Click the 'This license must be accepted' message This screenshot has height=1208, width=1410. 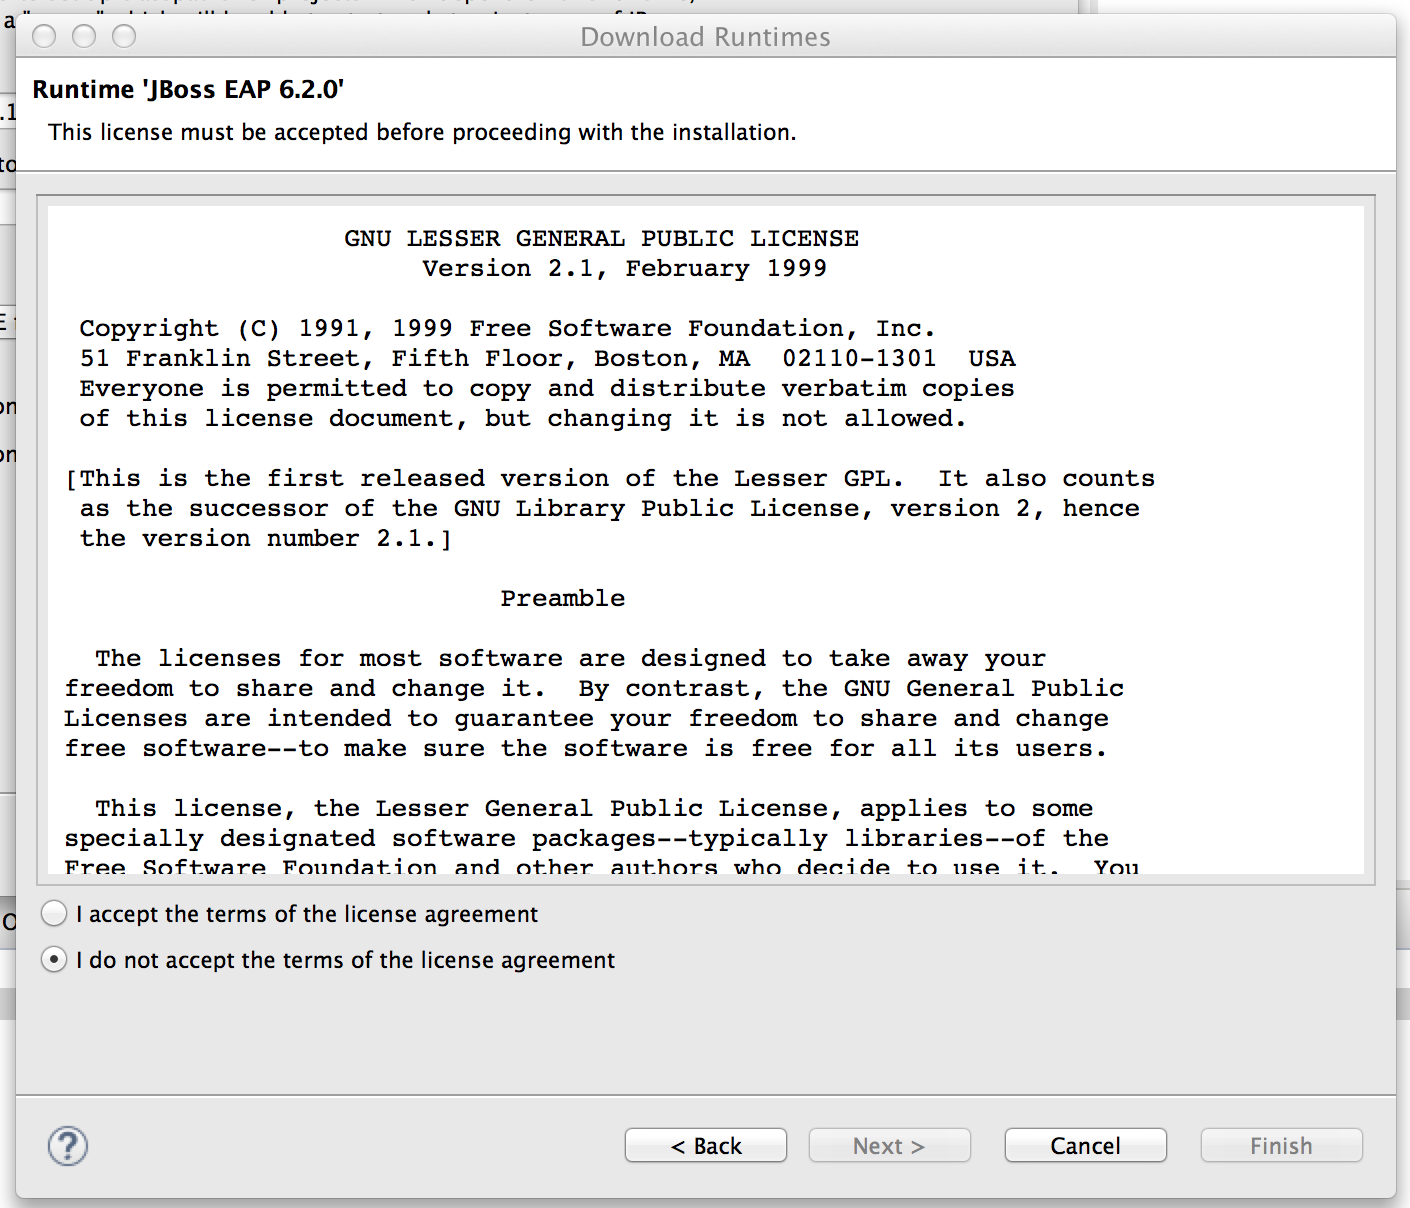tap(422, 132)
